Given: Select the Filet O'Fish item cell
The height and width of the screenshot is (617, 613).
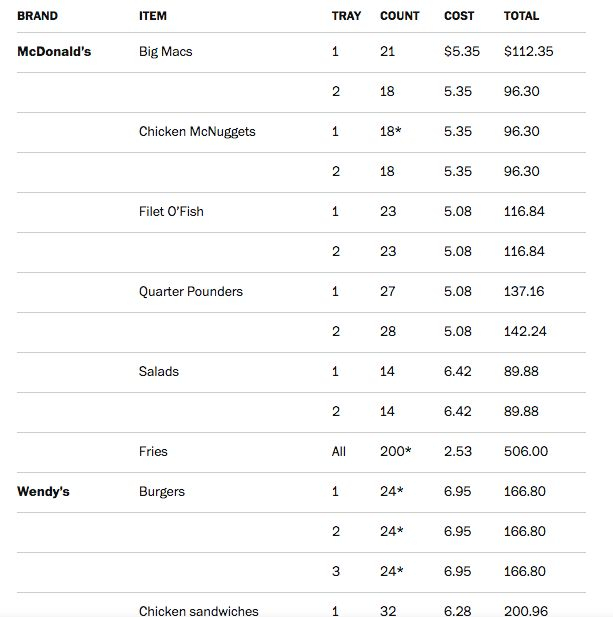Looking at the screenshot, I should (171, 211).
